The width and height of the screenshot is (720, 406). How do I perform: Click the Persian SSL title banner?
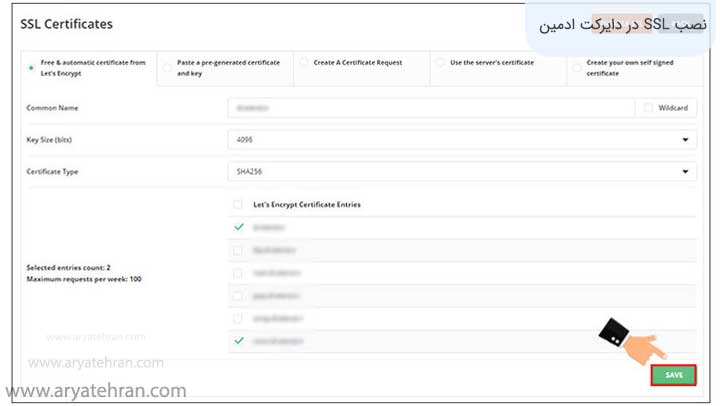tap(620, 24)
